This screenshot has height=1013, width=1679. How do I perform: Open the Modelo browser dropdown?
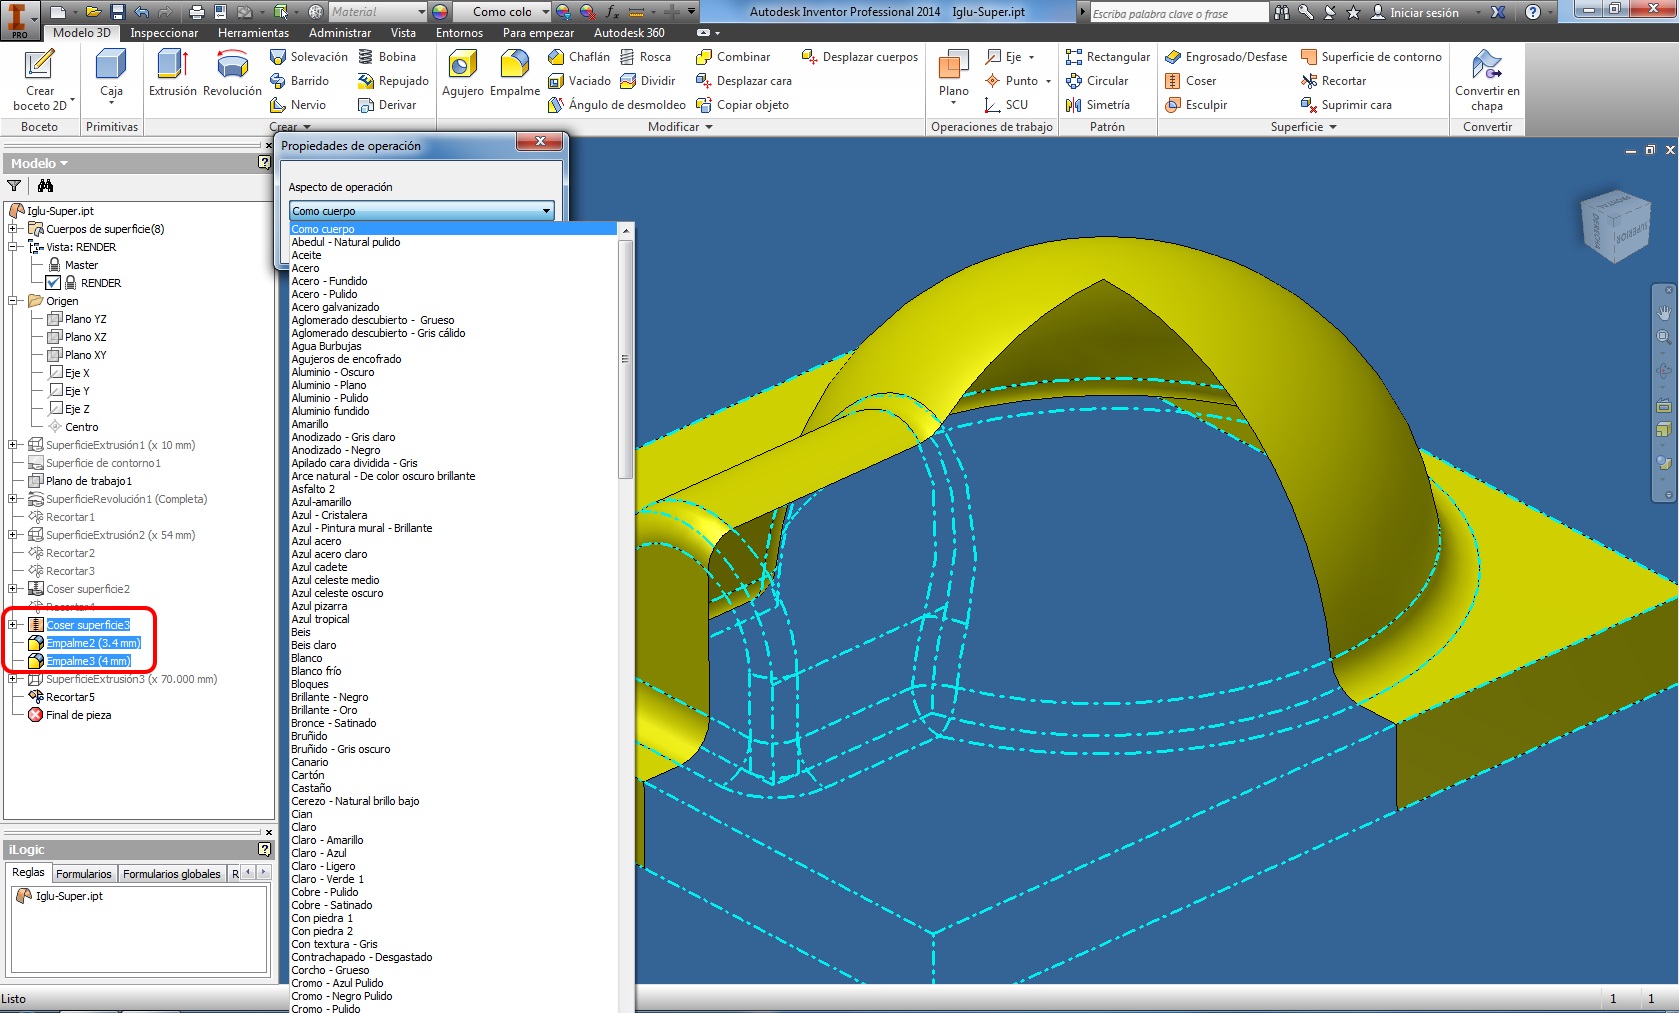40,163
